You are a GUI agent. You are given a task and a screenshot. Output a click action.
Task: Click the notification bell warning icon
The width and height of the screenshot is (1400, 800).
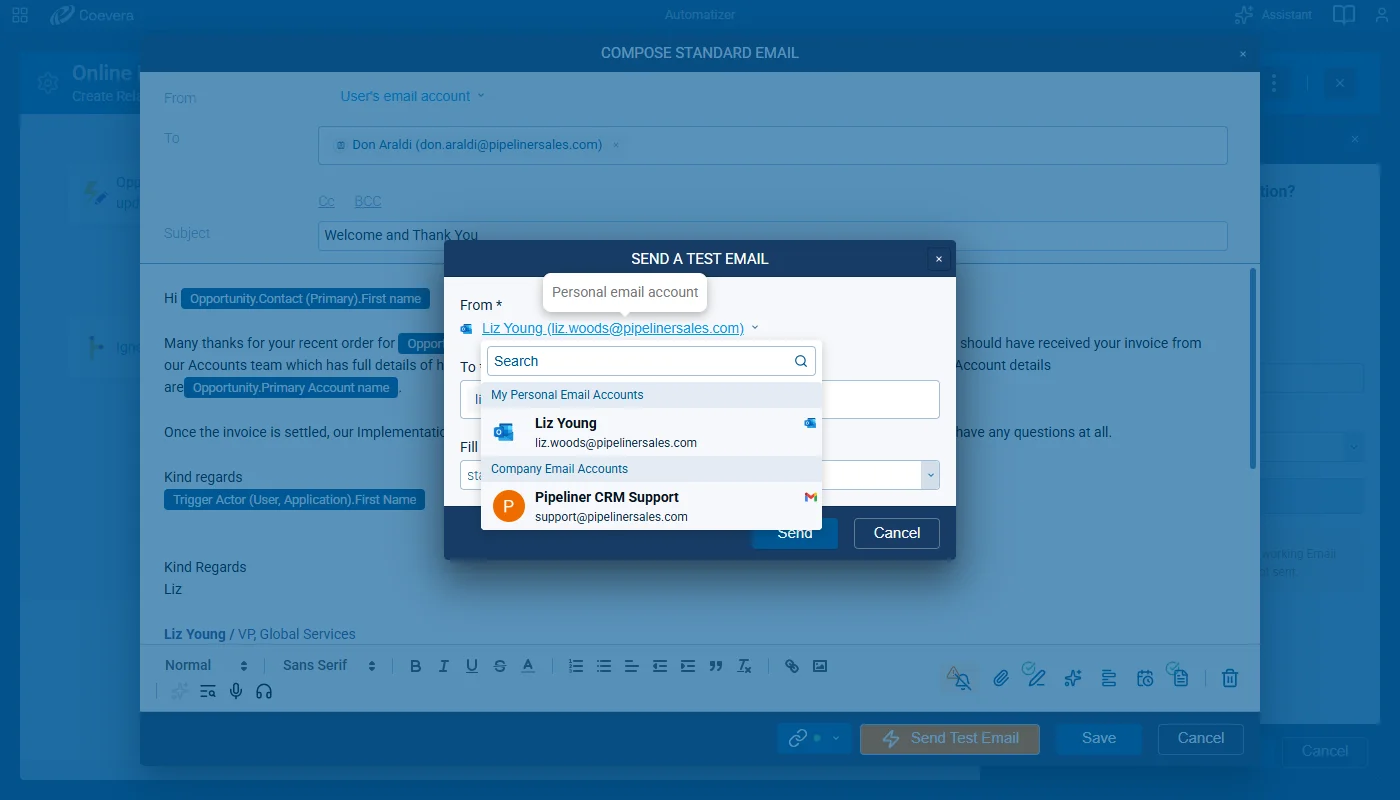tap(960, 678)
